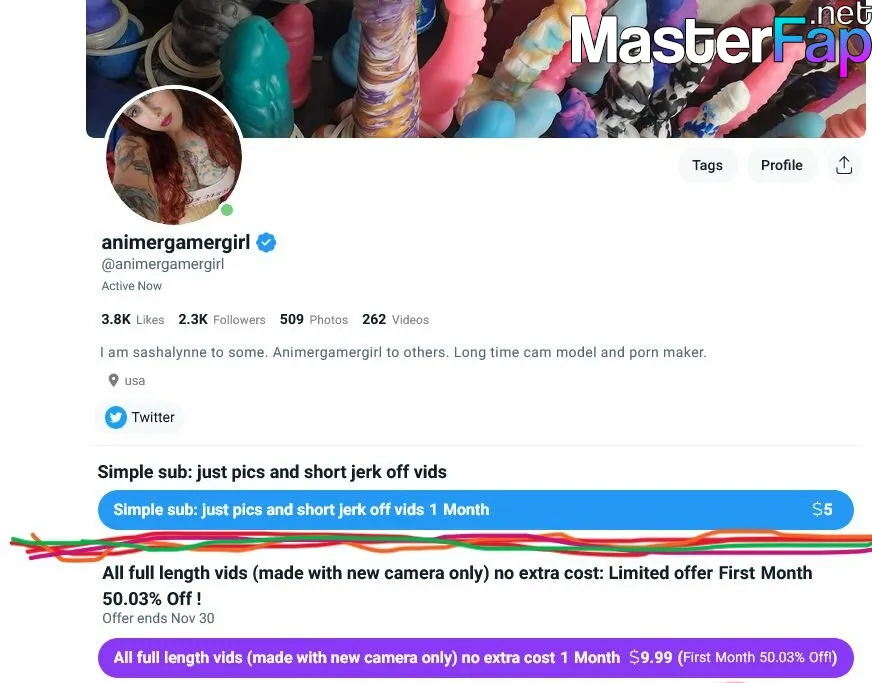Viewport: 872px width, 683px height.
Task: View the 3.8K Likes count
Action: tap(133, 319)
